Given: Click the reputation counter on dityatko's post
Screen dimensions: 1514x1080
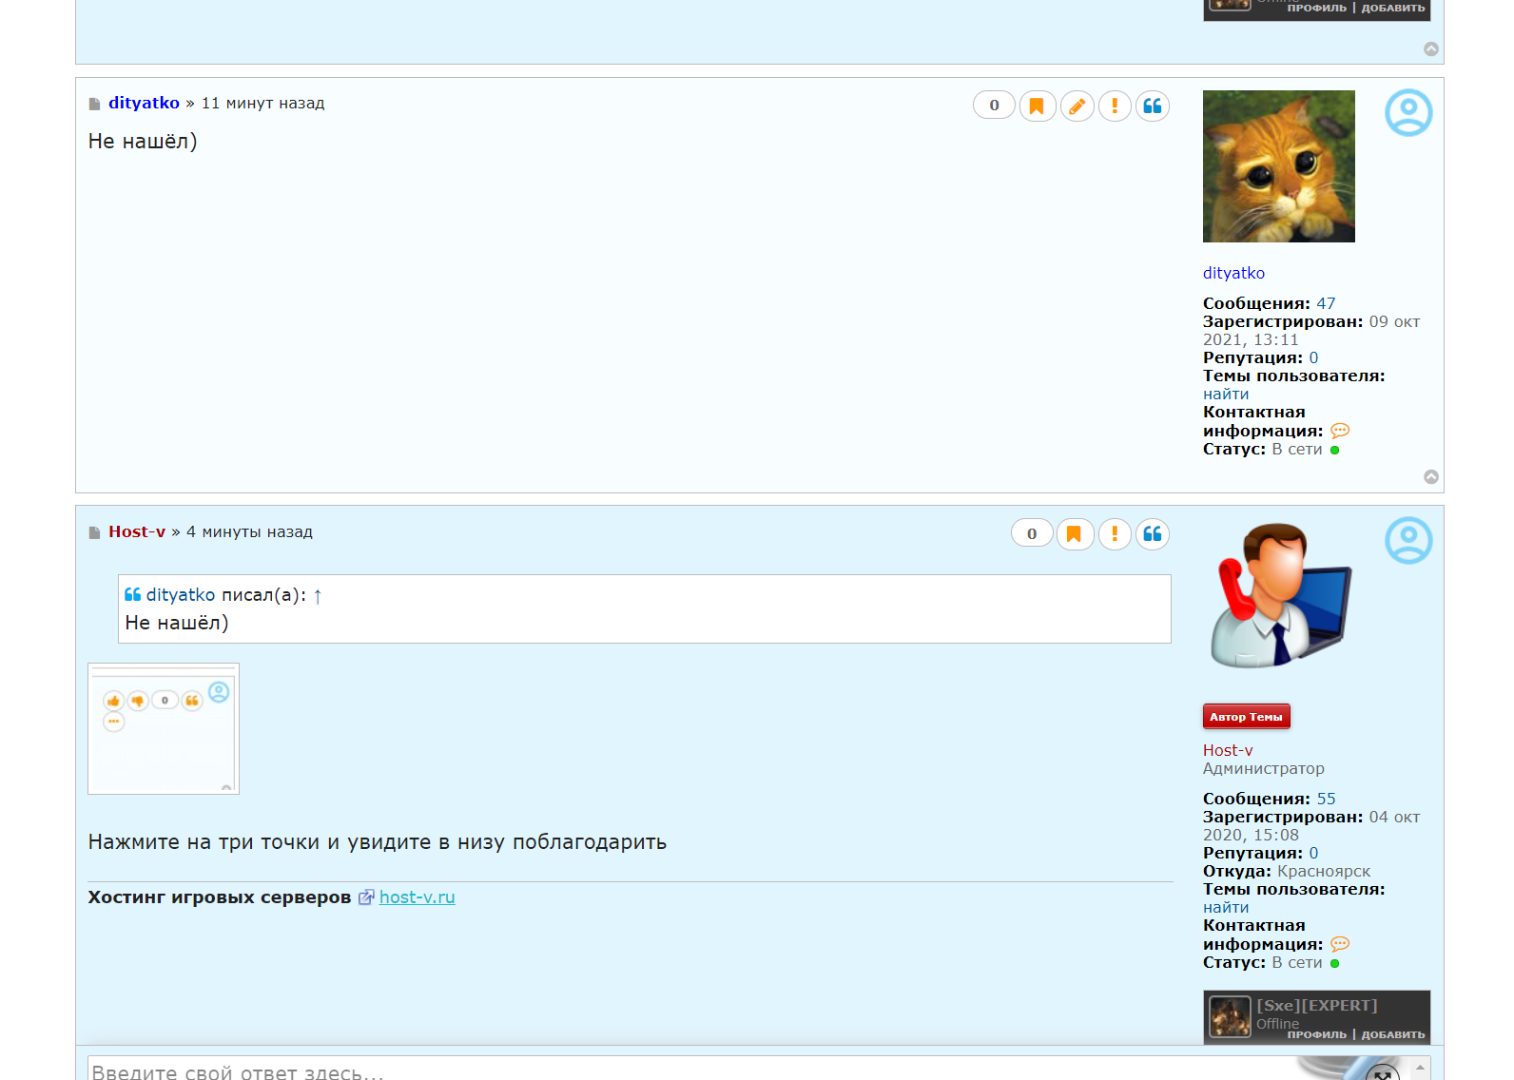Looking at the screenshot, I should point(994,106).
